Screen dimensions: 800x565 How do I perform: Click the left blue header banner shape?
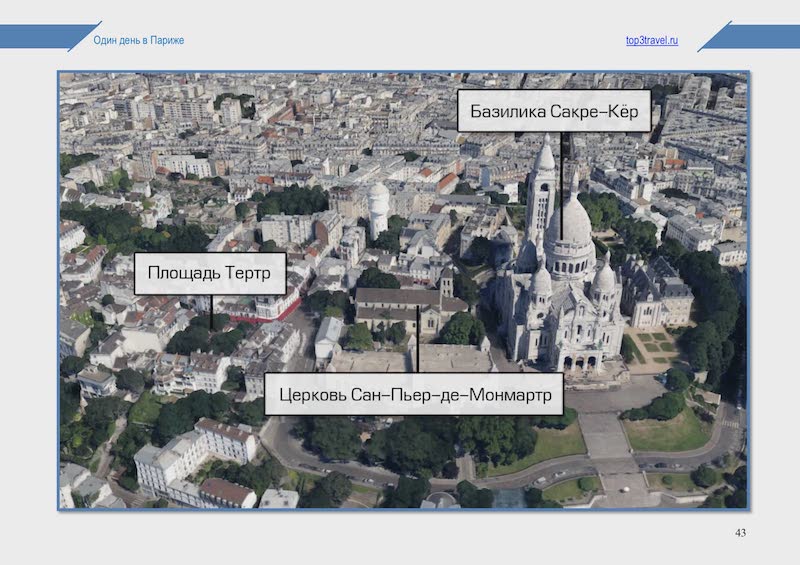point(40,38)
